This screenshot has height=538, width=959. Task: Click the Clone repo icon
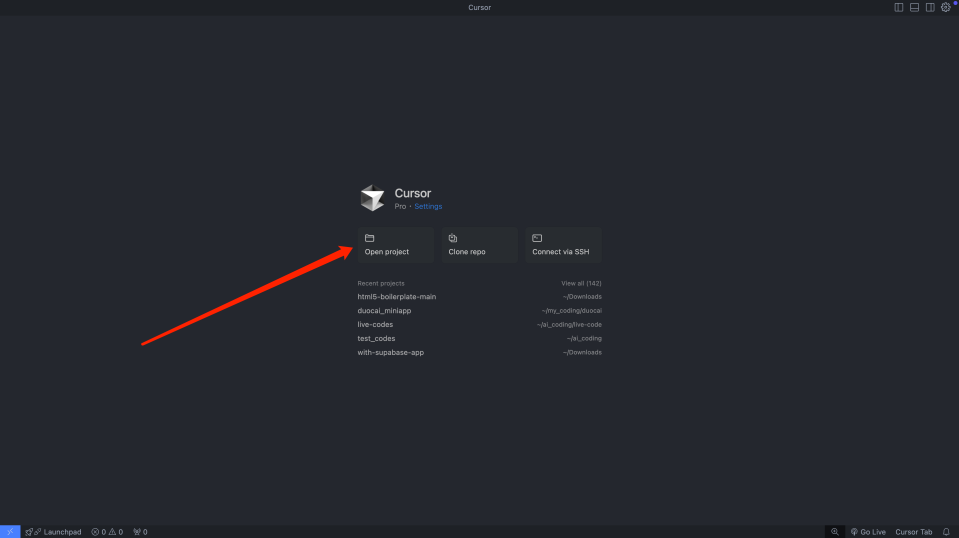(453, 238)
